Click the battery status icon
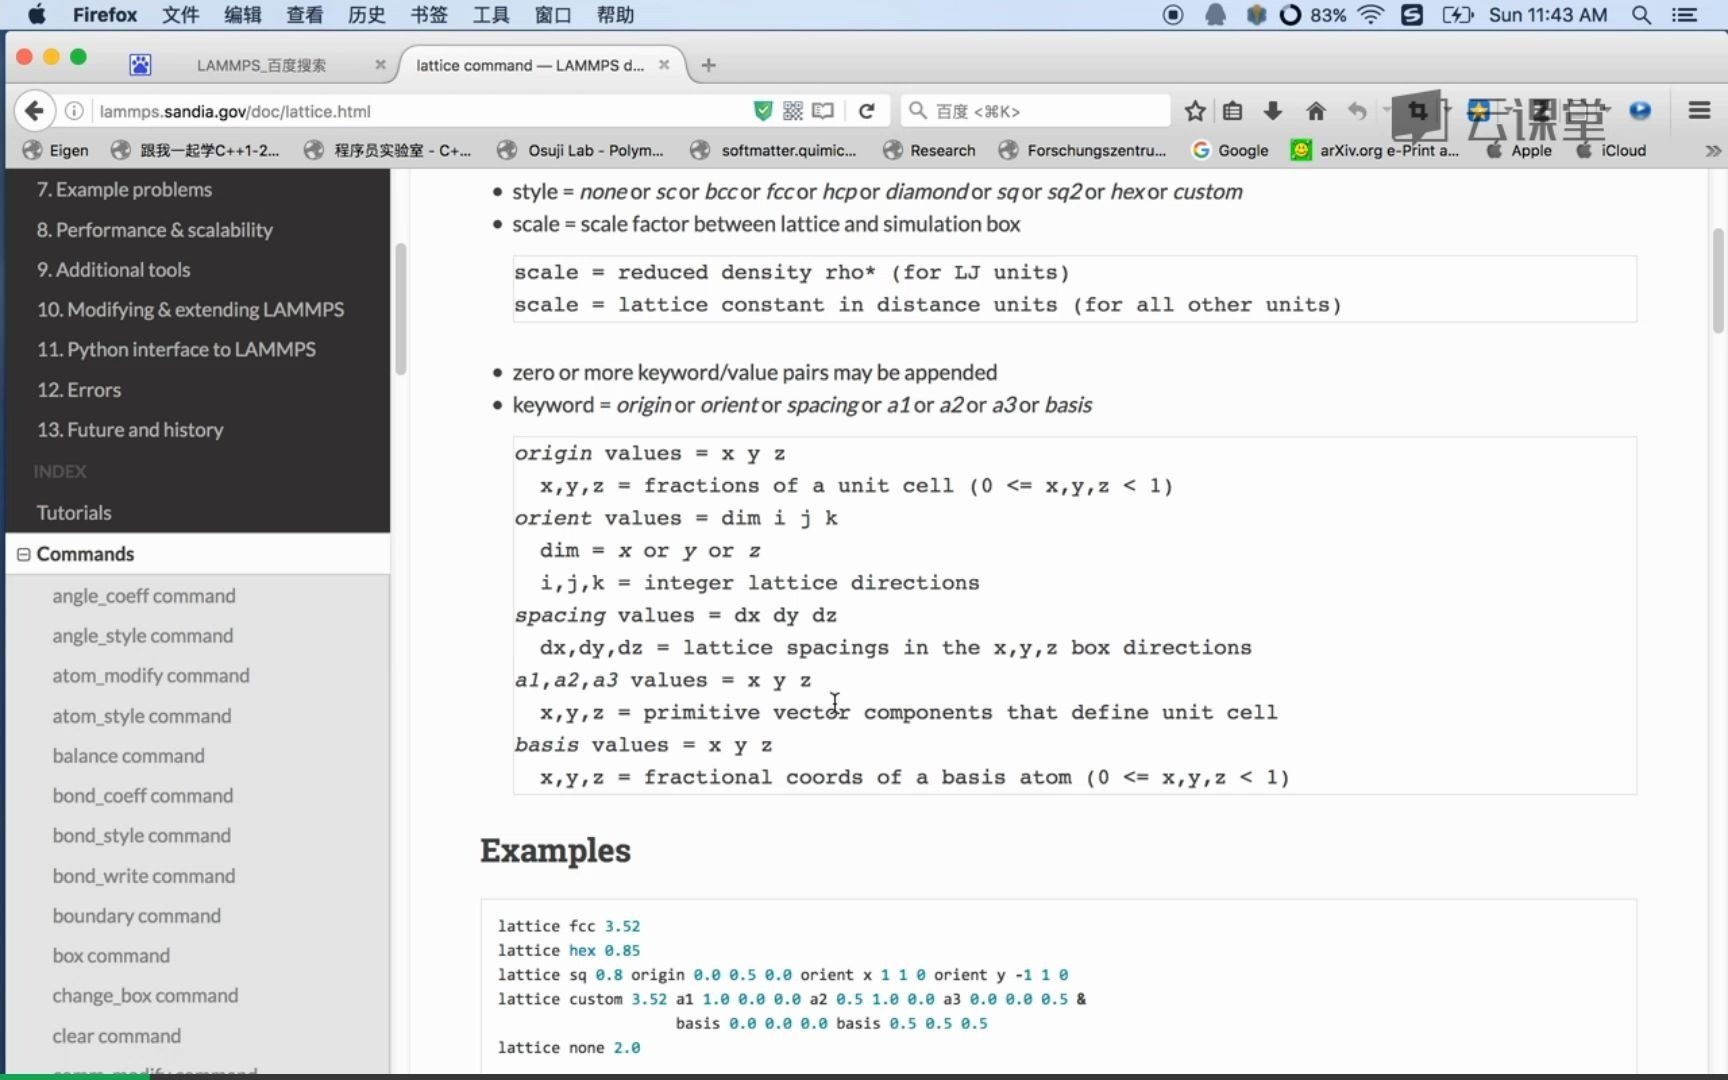1728x1080 pixels. click(1457, 15)
